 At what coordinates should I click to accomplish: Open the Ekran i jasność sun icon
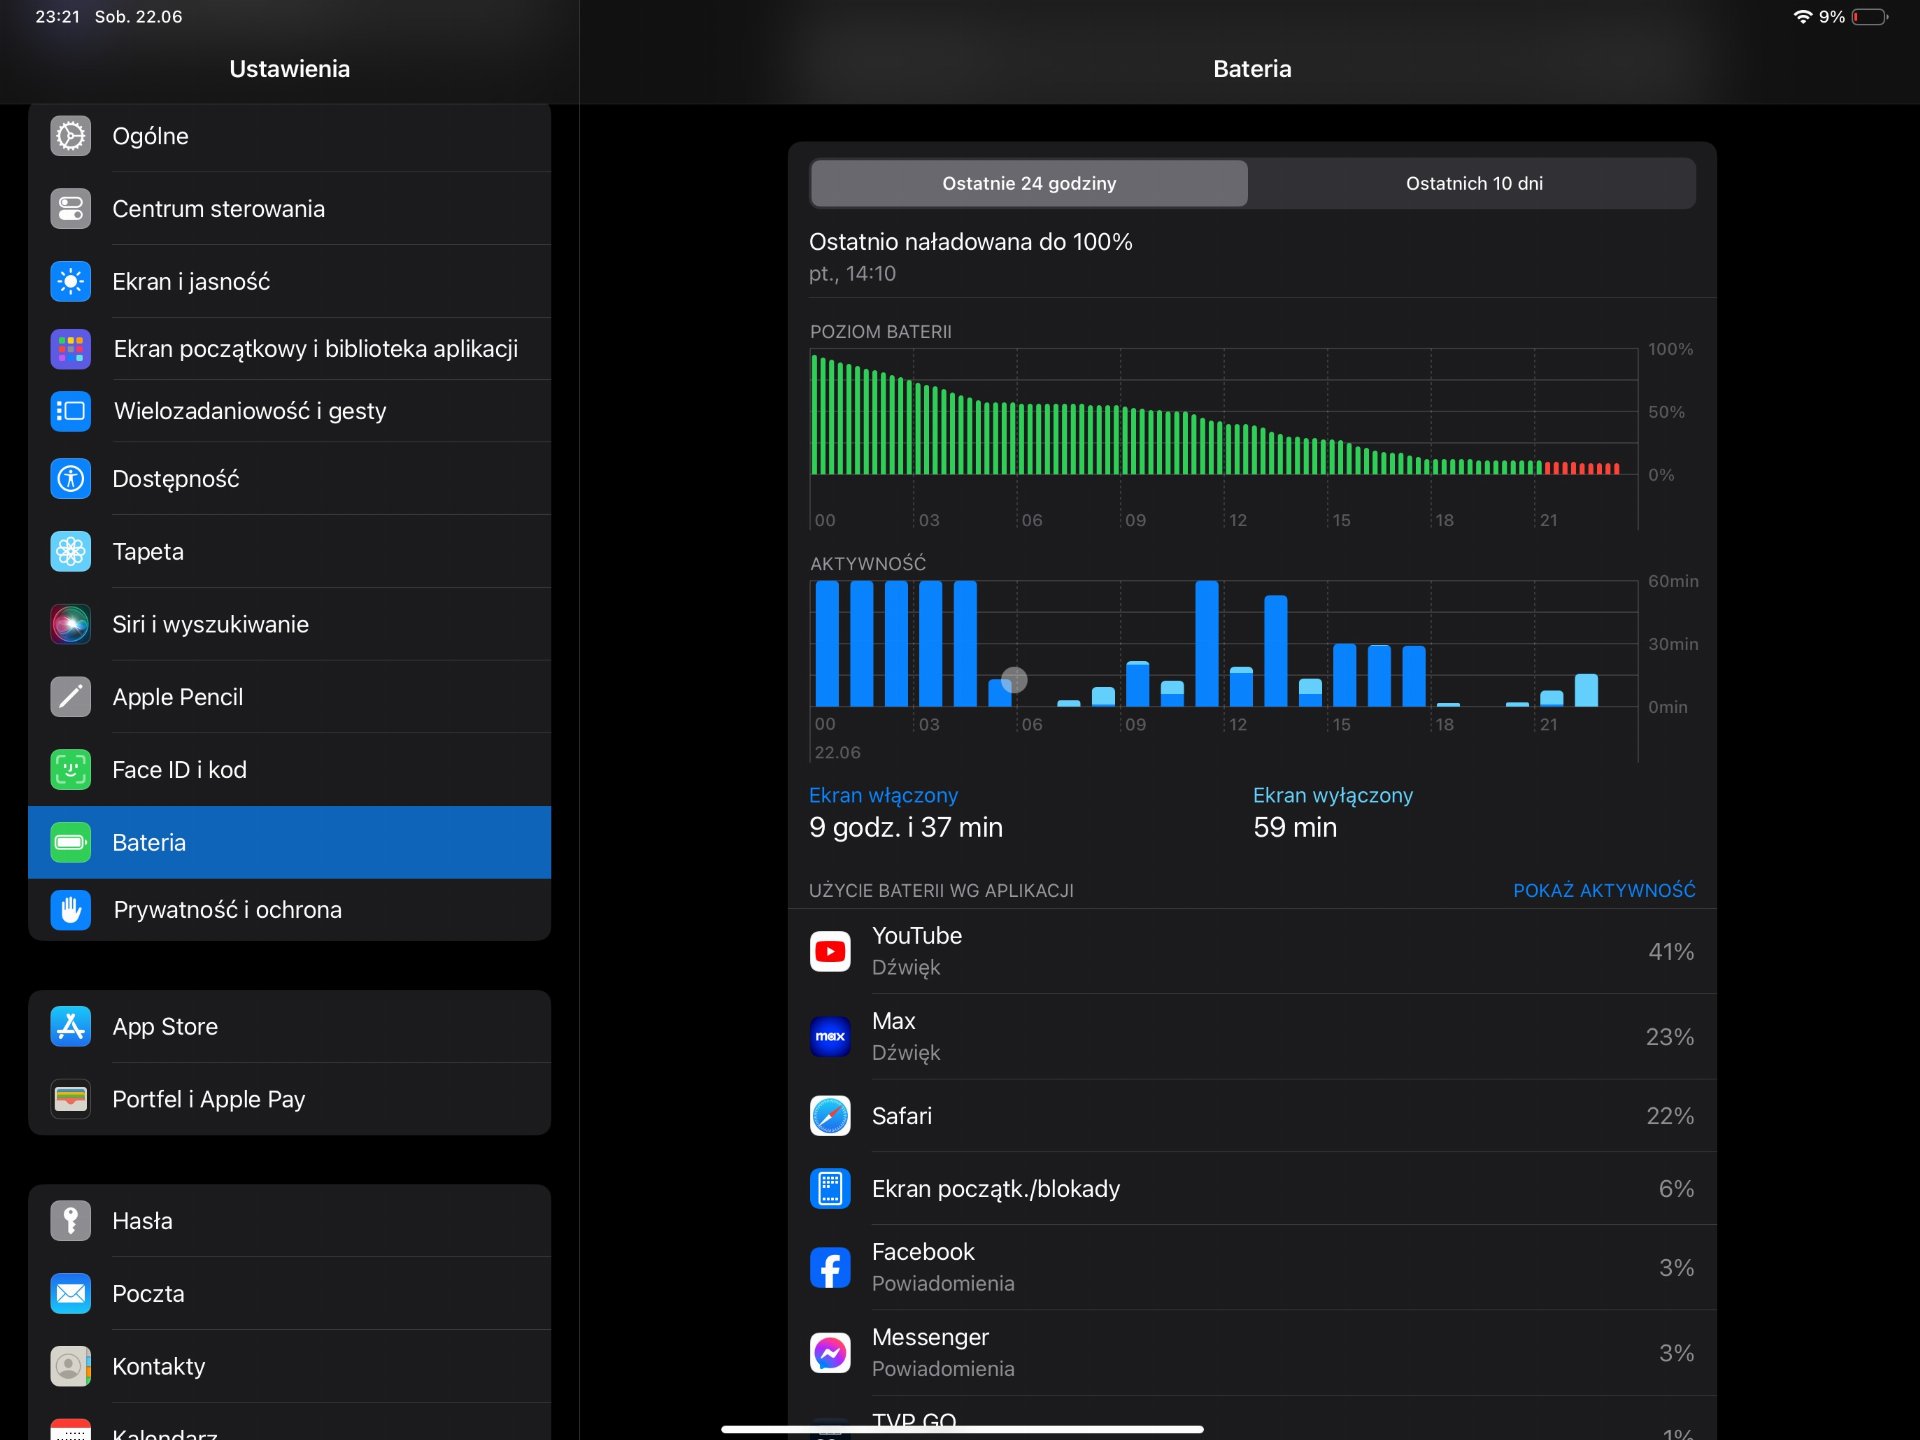point(70,282)
